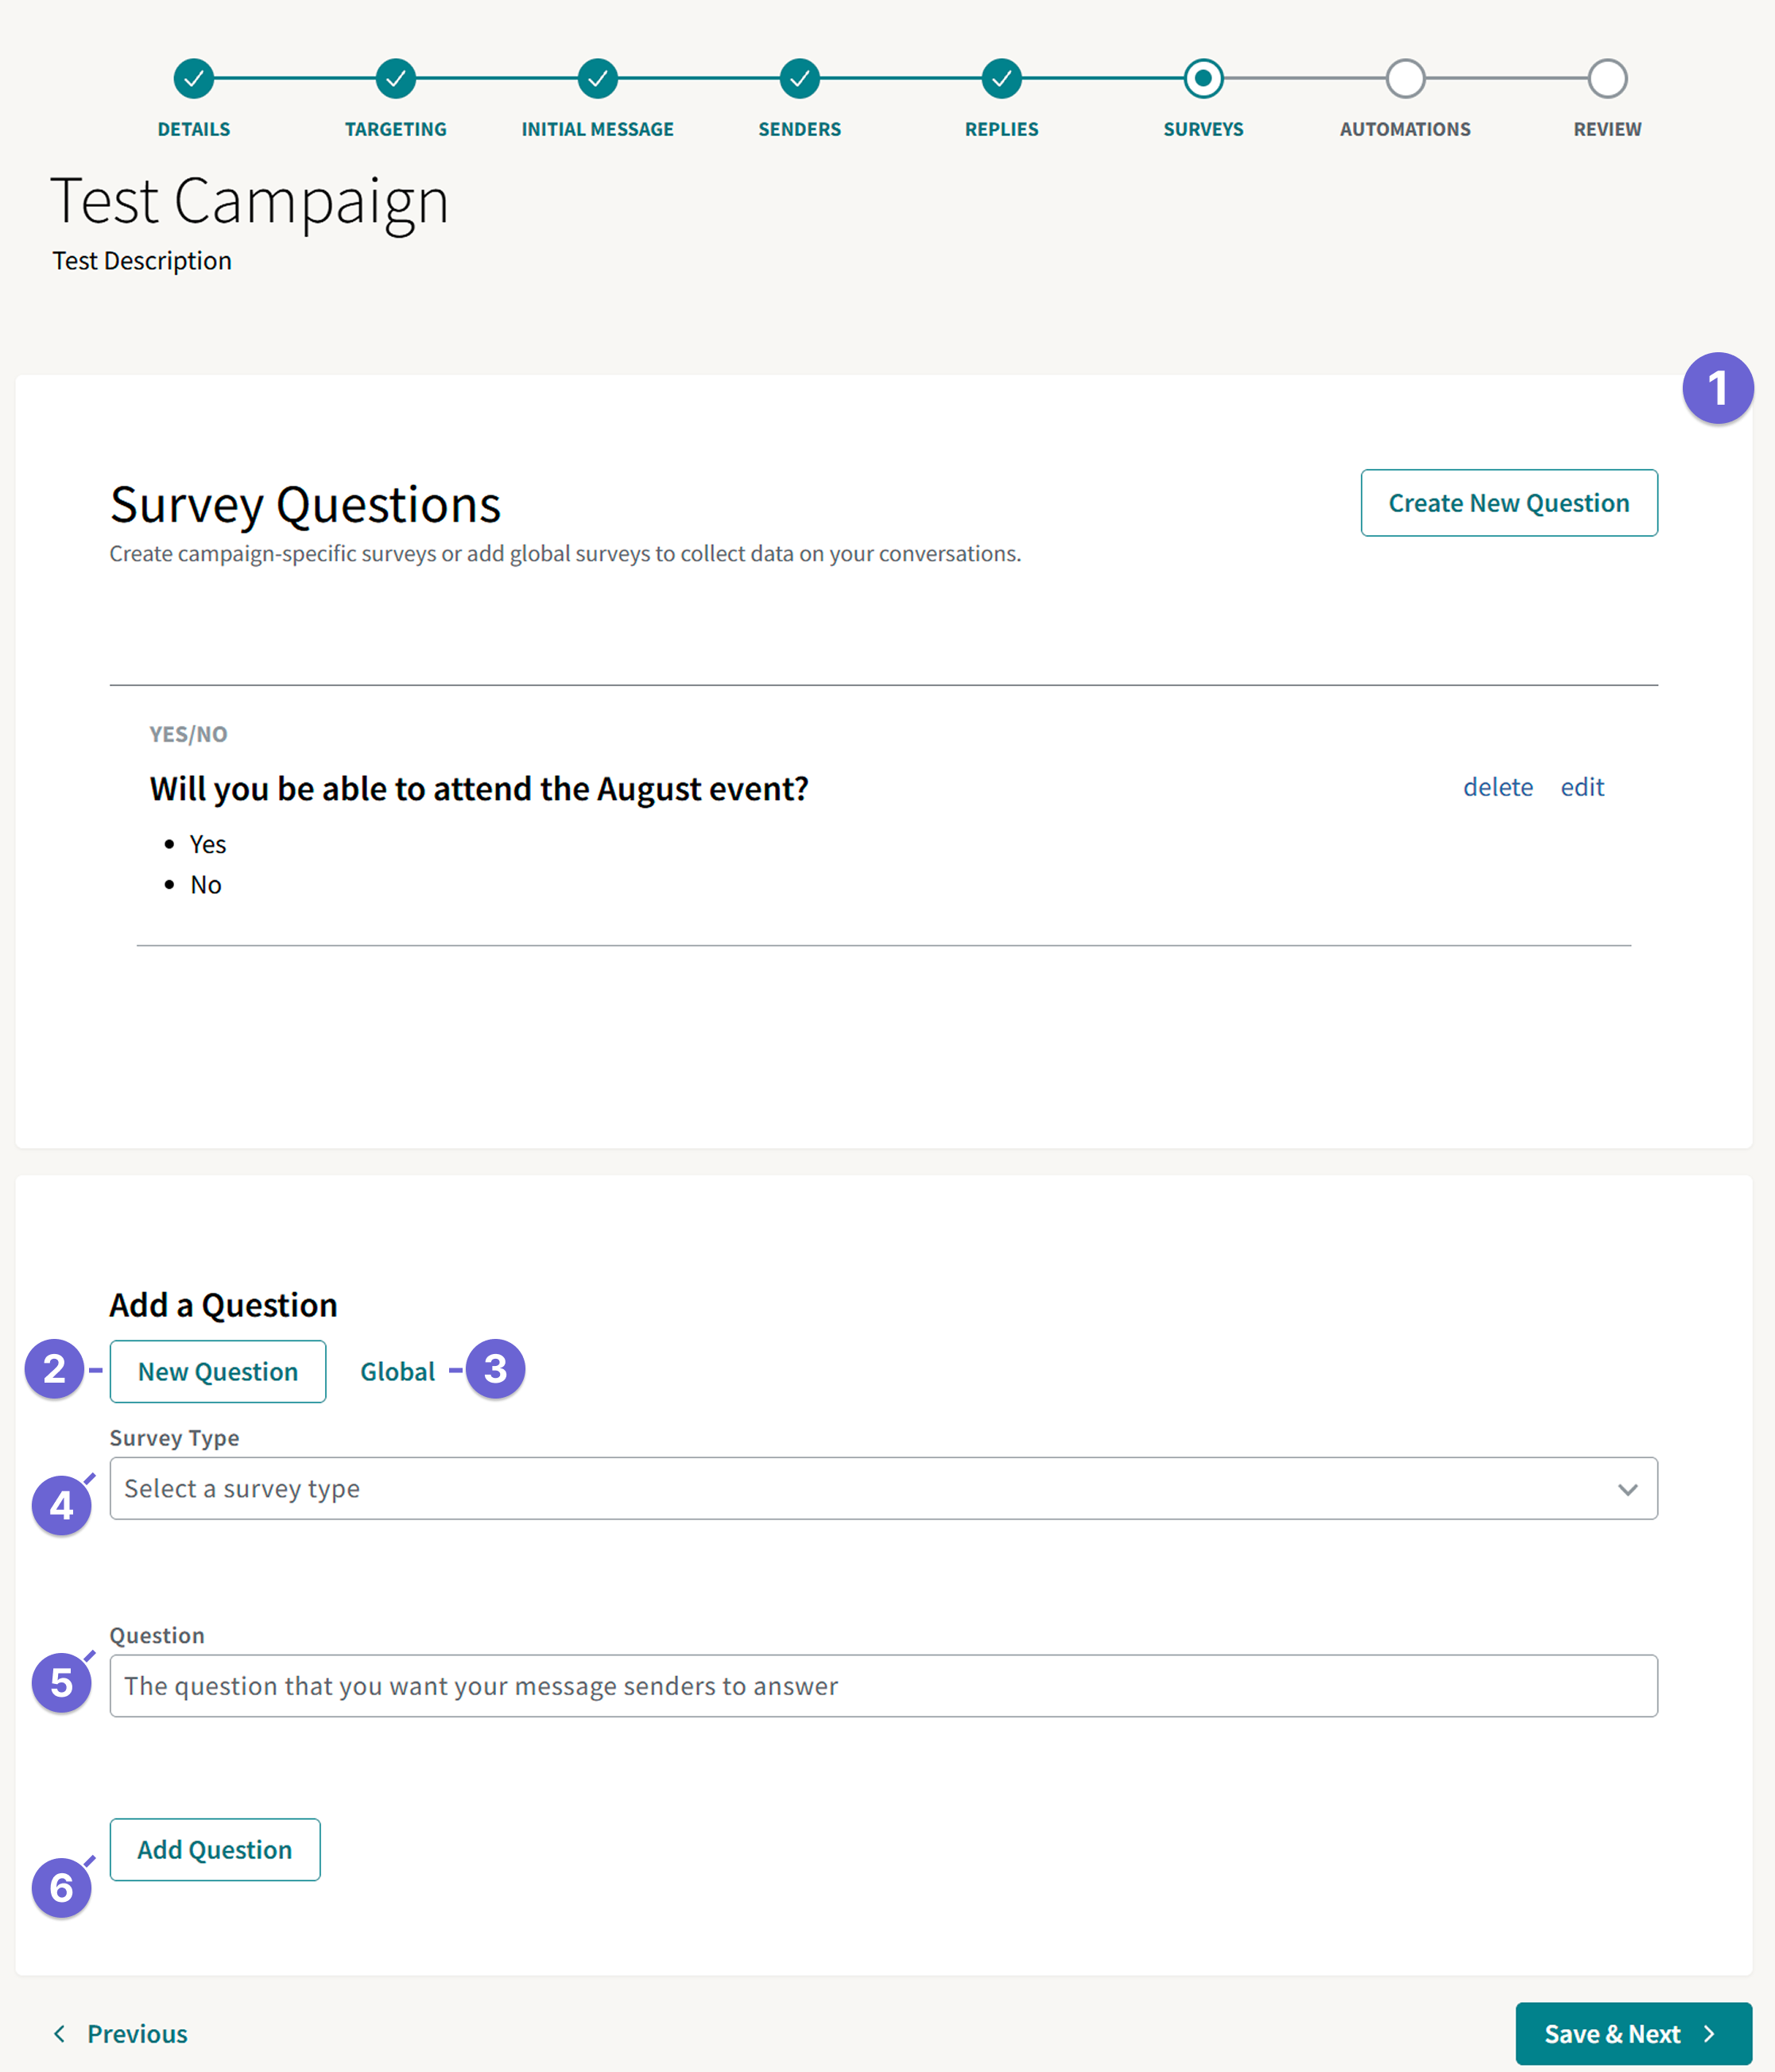Select the Replies step checkmark icon

point(1001,78)
